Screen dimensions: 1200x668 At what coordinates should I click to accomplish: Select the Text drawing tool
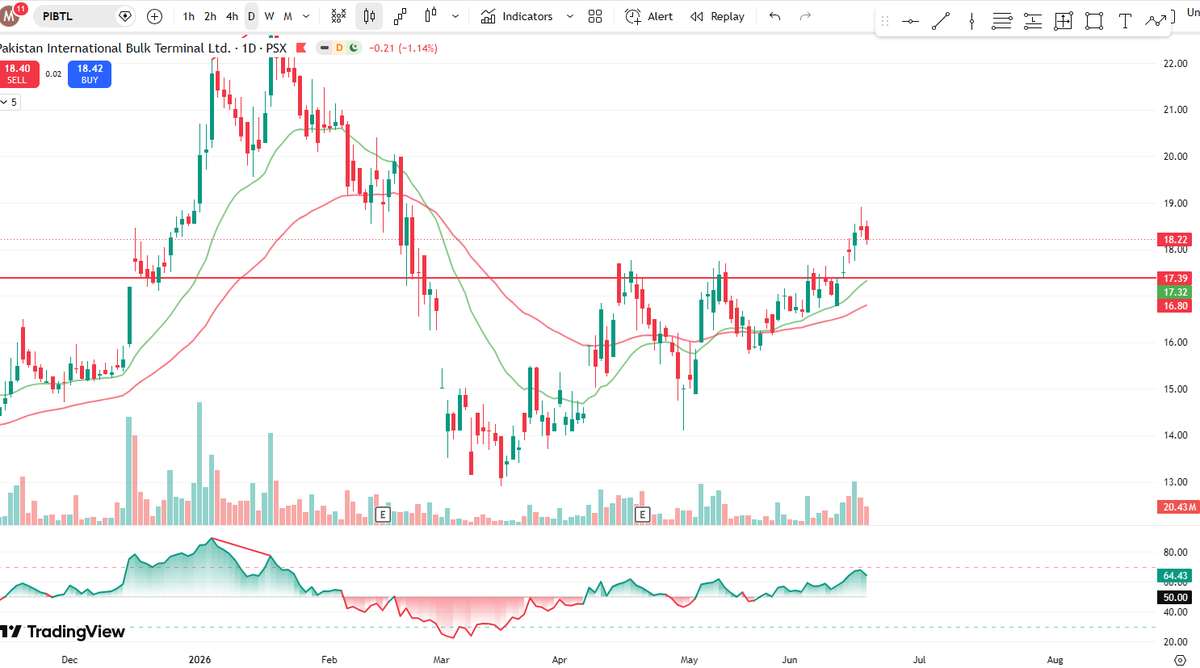pos(1125,22)
